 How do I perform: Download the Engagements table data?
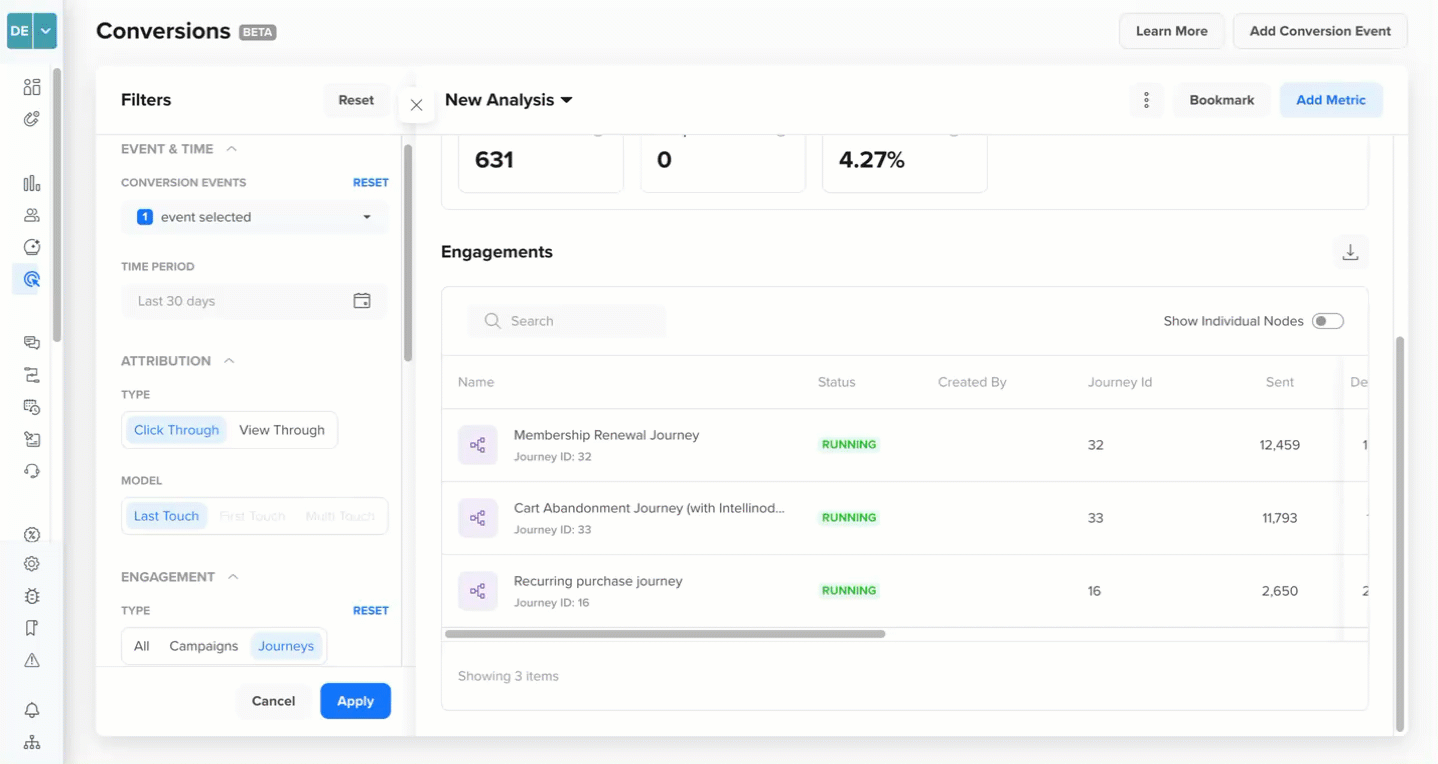point(1350,252)
